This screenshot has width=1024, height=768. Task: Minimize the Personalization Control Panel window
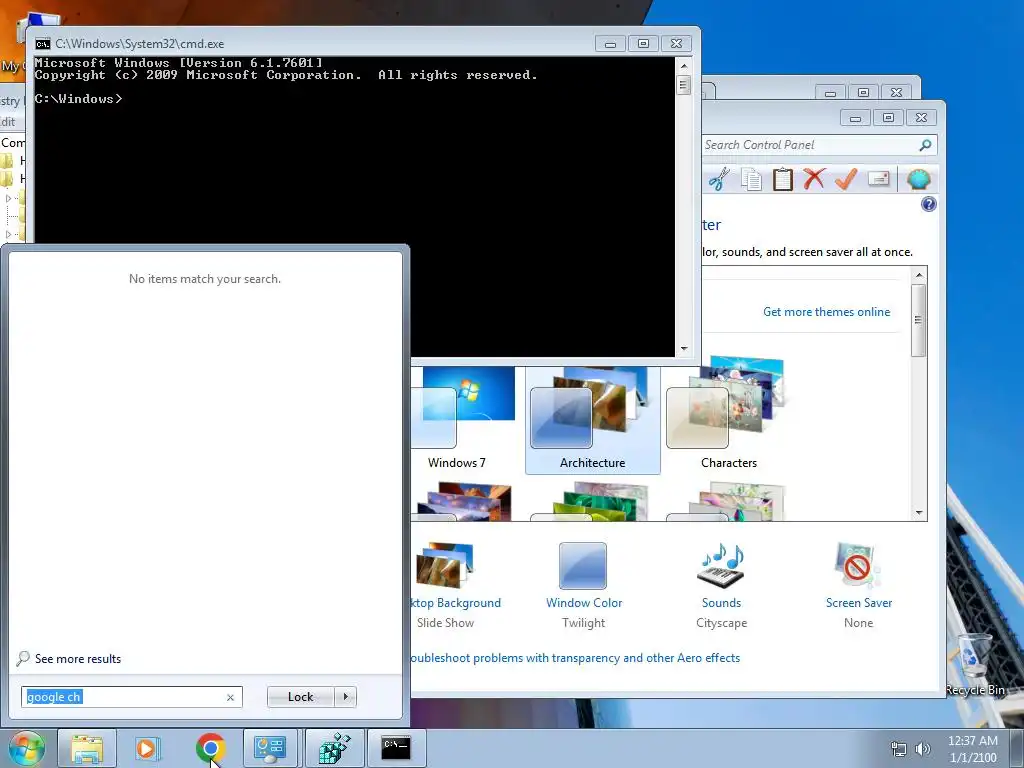[x=855, y=118]
